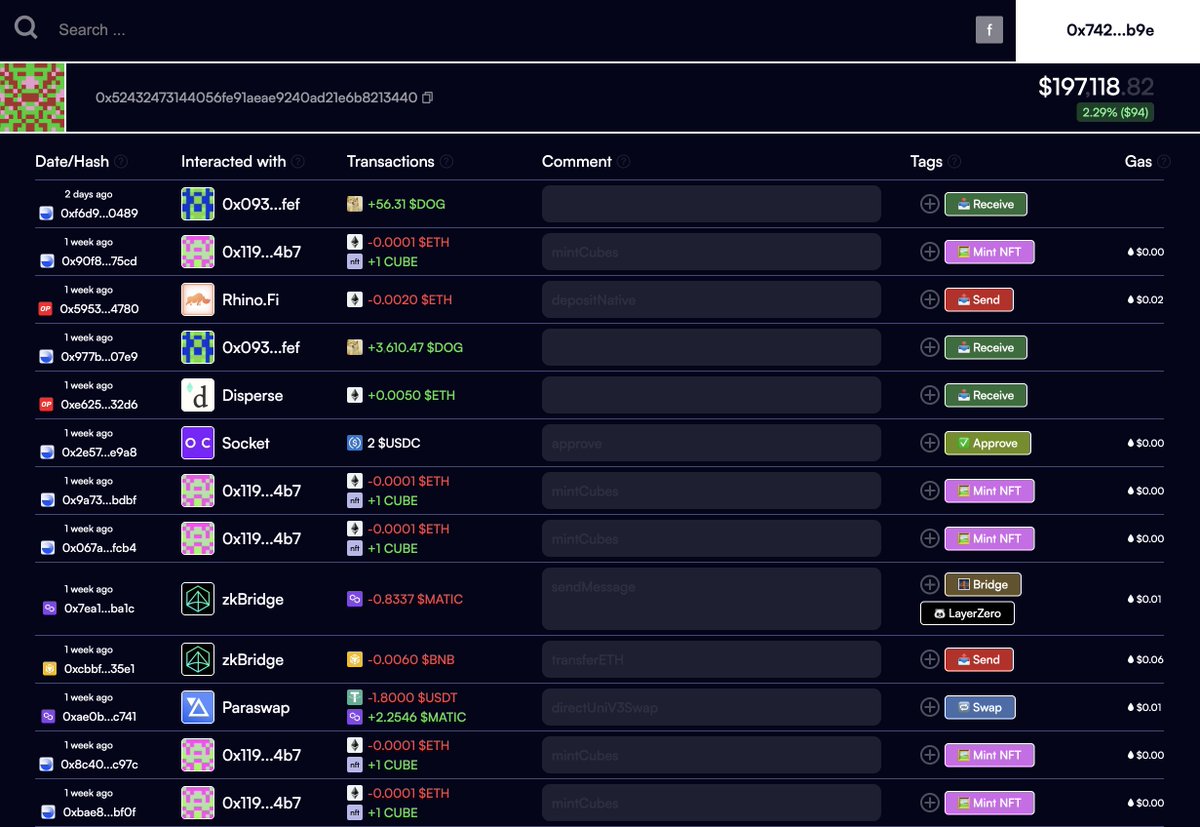Image resolution: width=1200 pixels, height=827 pixels.
Task: Click the 2 $USDC amount
Action: click(x=395, y=443)
